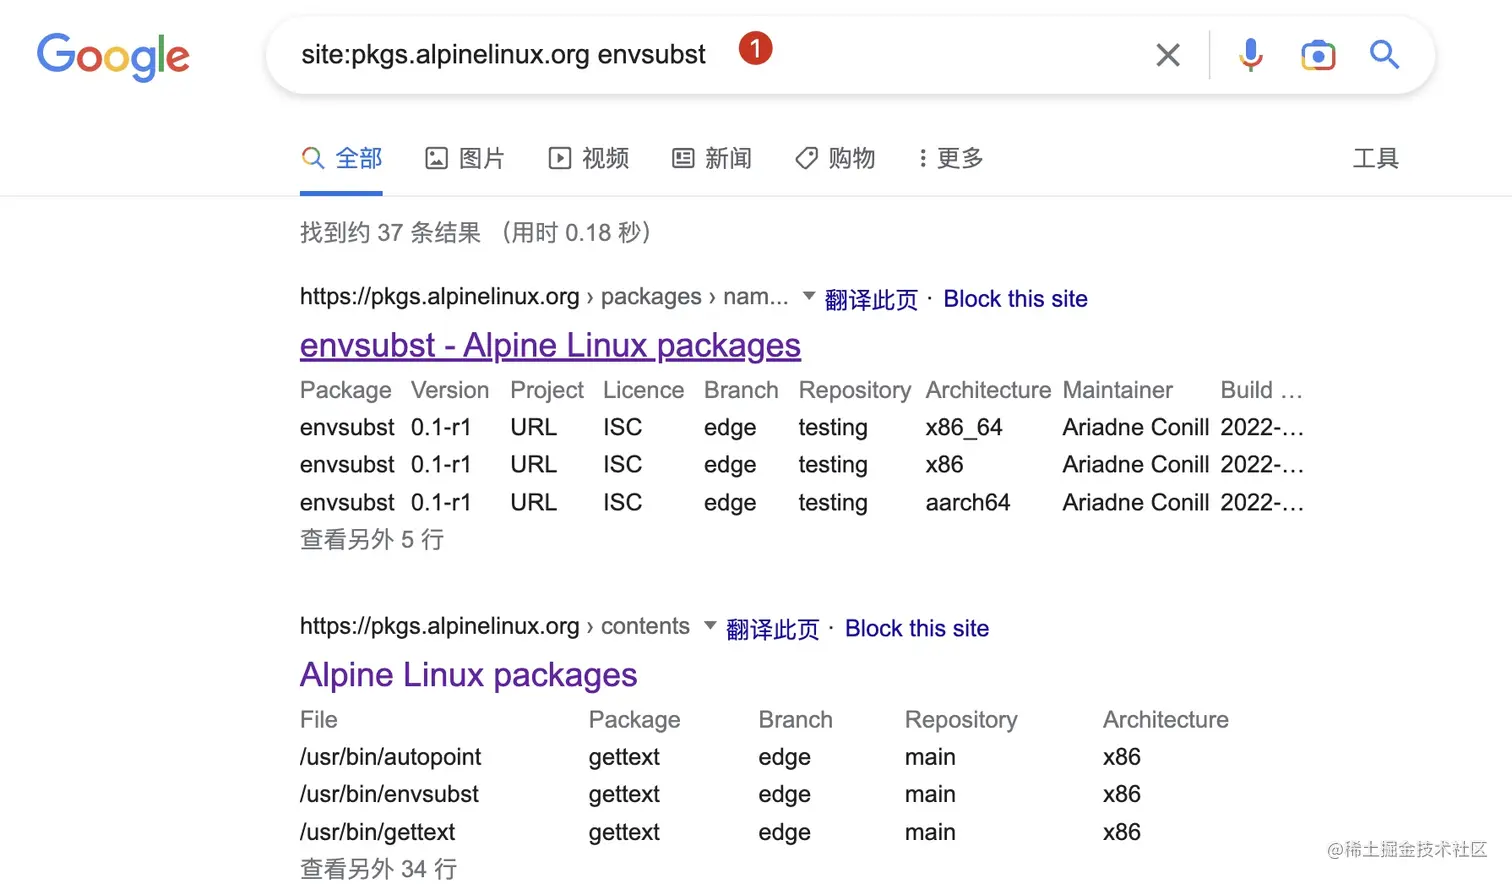Click the File column header
The width and height of the screenshot is (1512, 884).
tap(319, 720)
